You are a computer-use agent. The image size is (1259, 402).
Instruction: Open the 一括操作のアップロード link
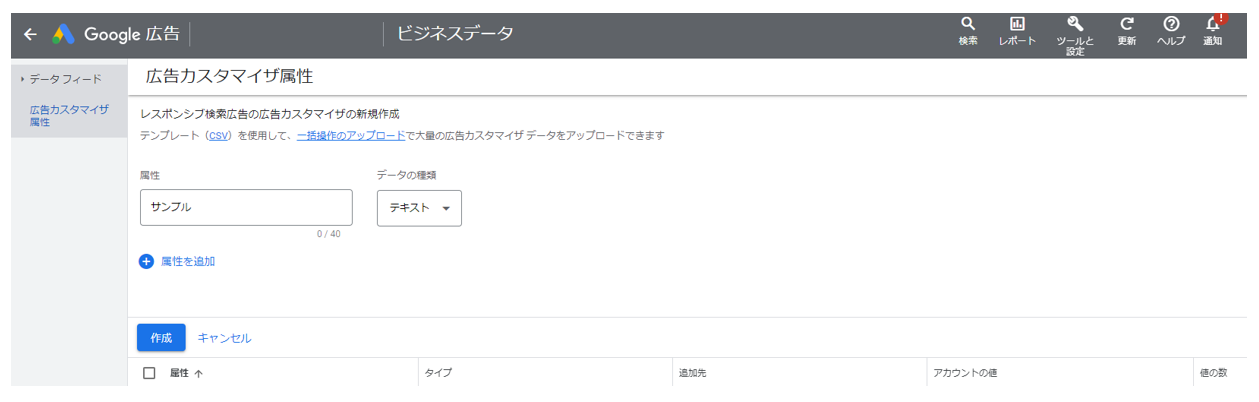point(351,135)
